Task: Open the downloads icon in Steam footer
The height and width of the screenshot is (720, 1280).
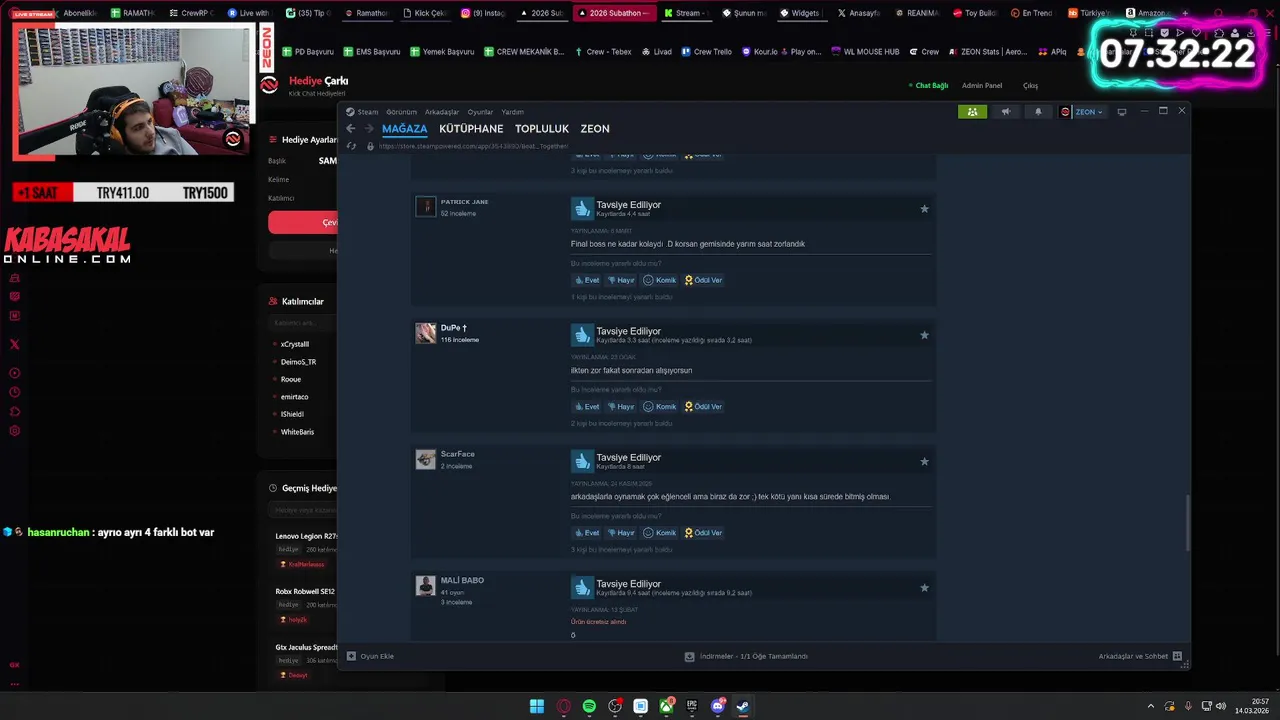Action: point(689,656)
